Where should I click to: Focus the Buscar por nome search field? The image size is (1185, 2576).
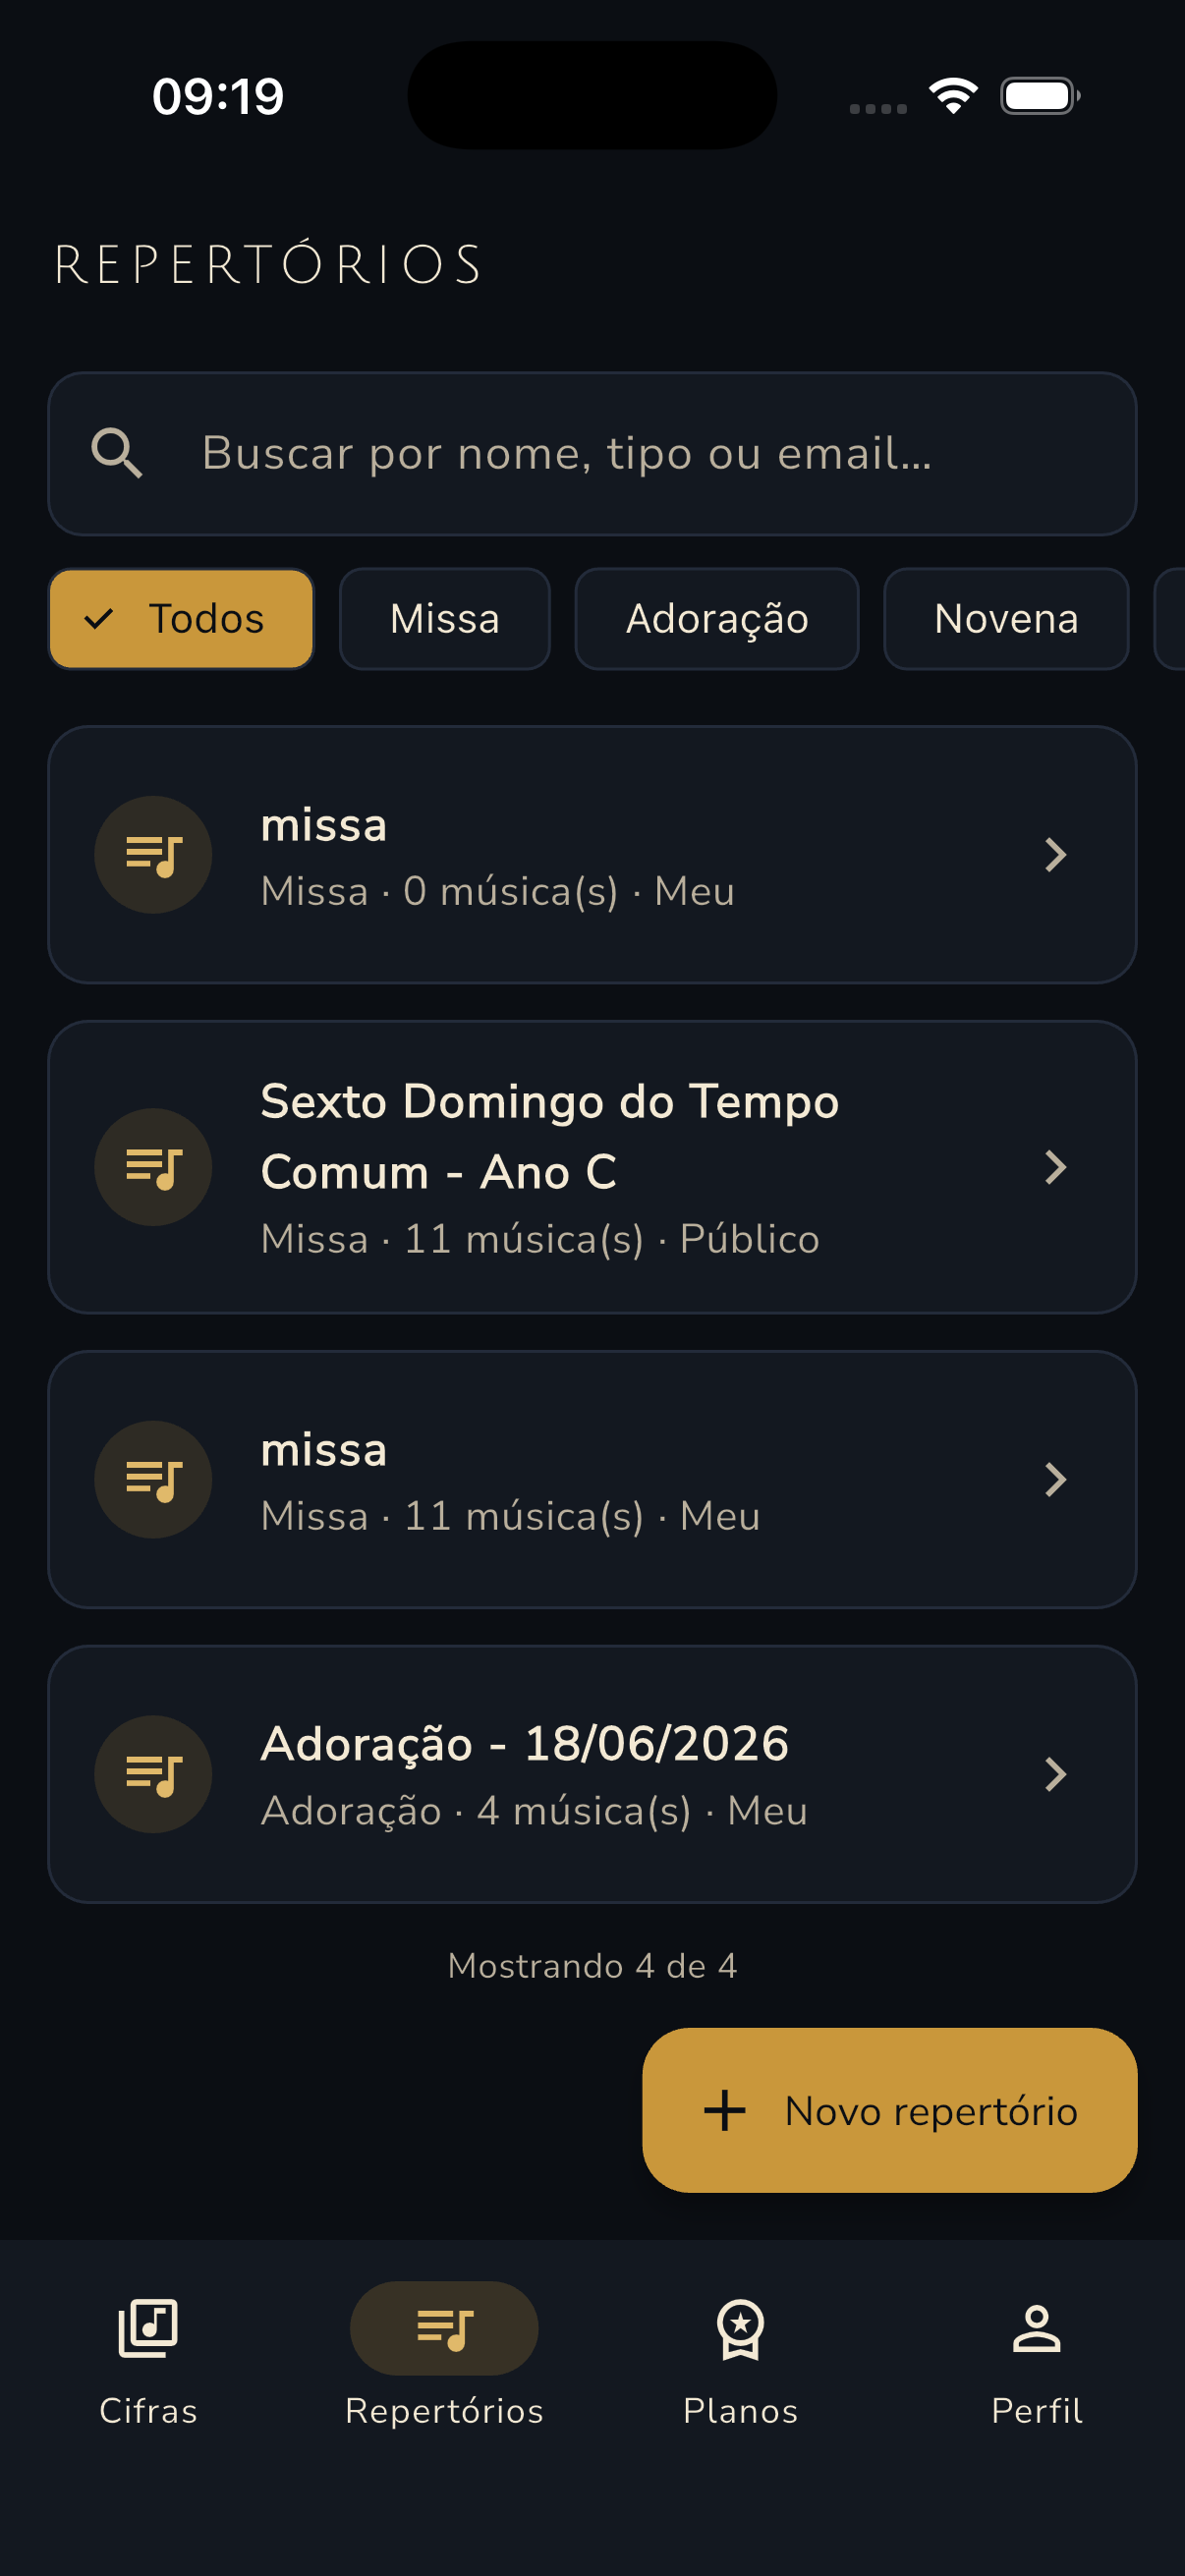click(592, 454)
